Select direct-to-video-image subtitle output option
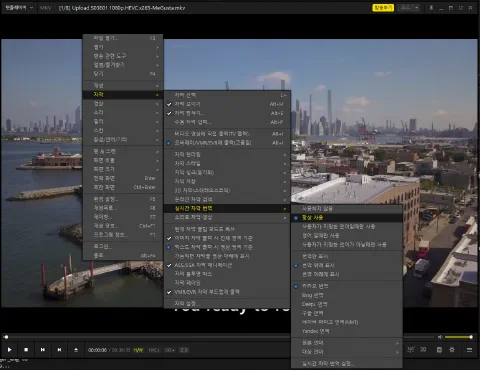This screenshot has width=480, height=370. click(227, 134)
